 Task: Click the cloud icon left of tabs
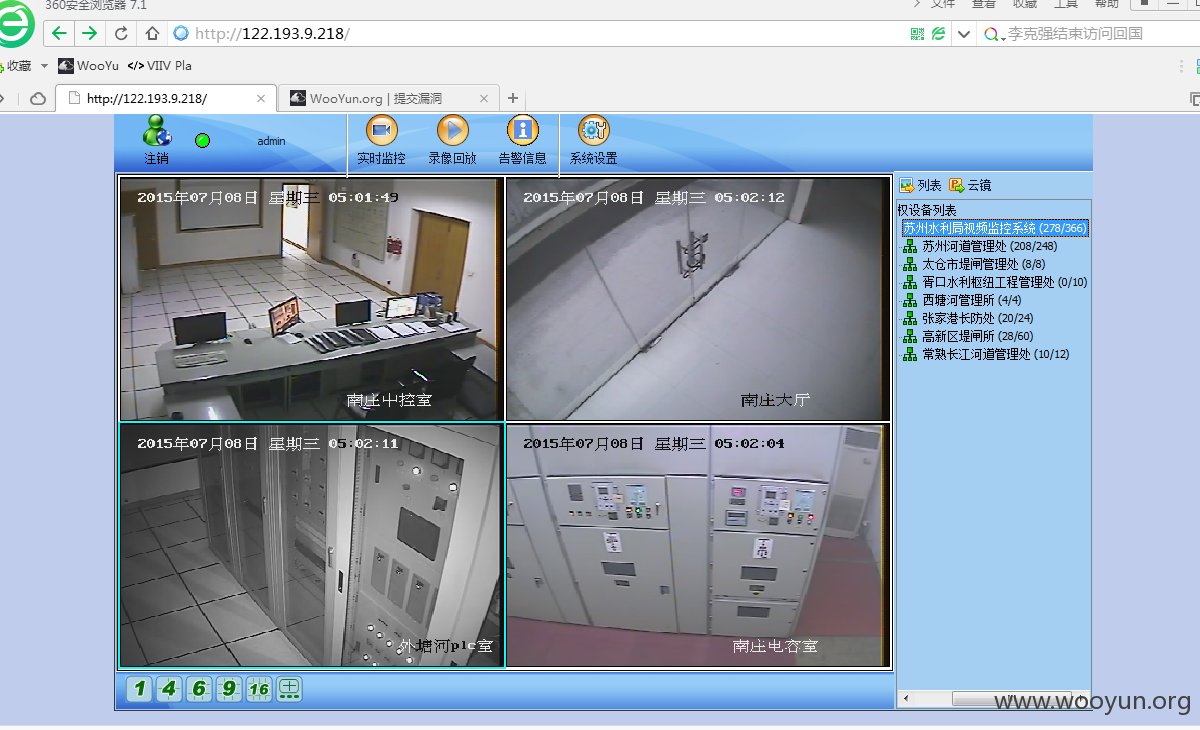click(x=38, y=98)
